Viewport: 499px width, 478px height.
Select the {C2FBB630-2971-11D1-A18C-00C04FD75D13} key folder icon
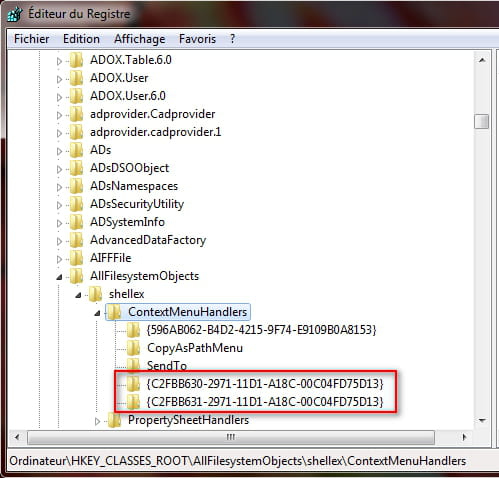click(134, 384)
